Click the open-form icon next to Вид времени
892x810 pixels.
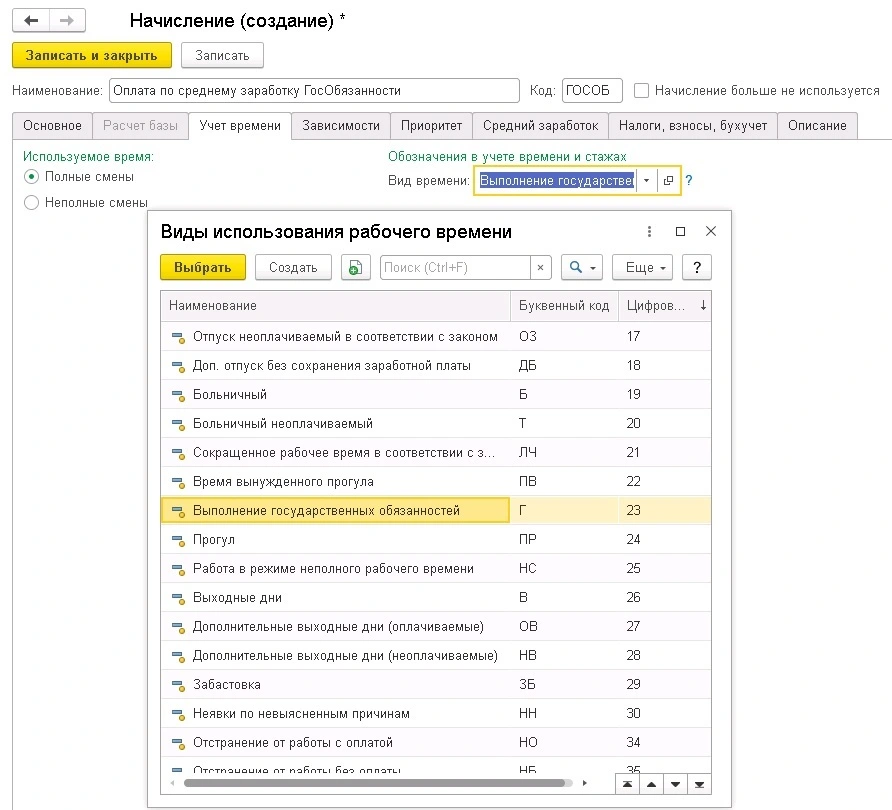point(669,181)
